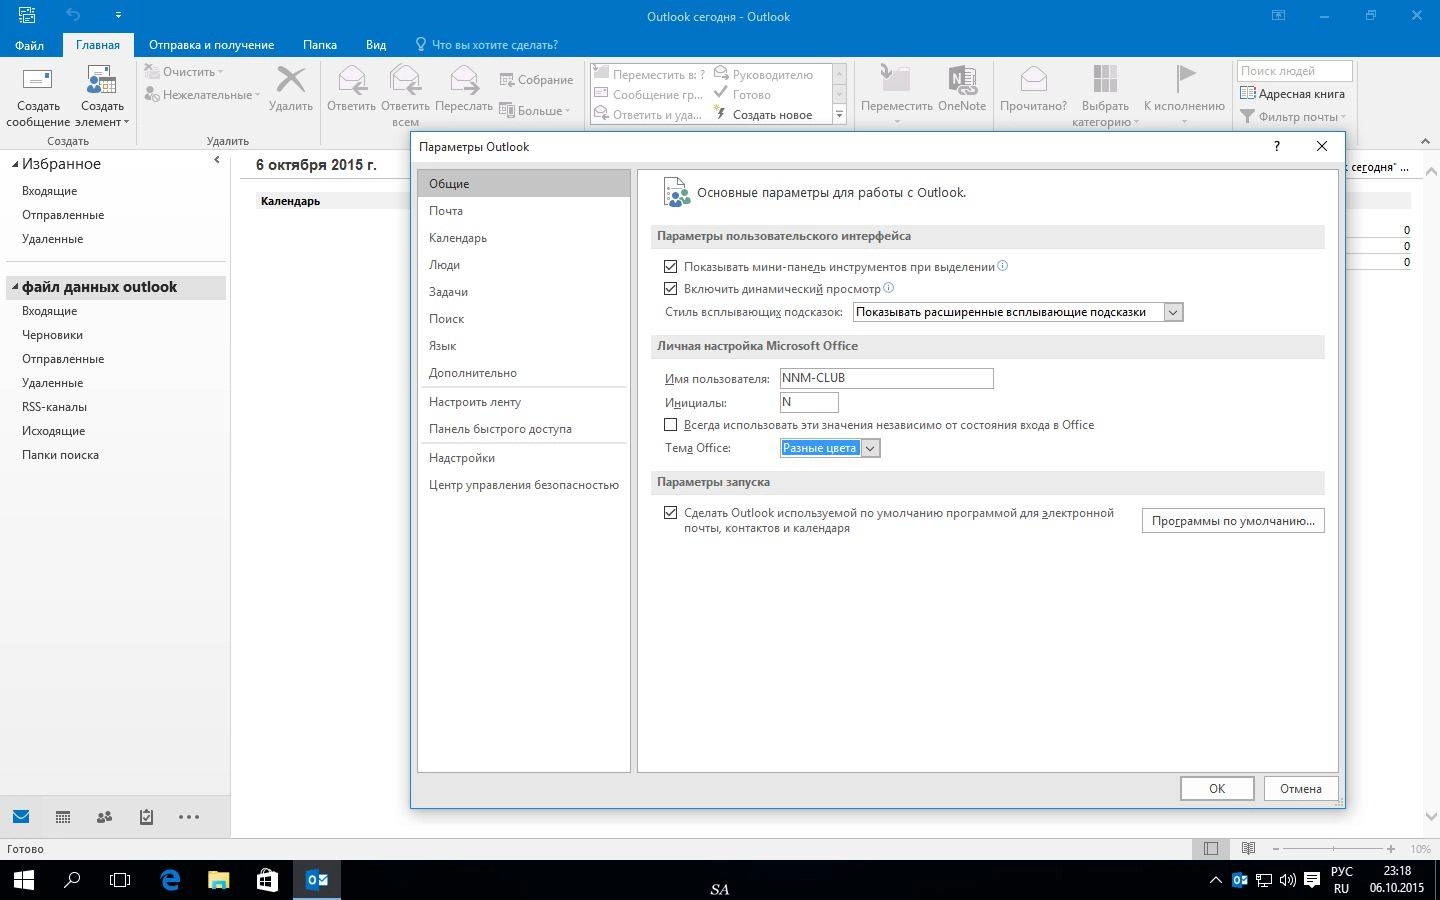
Task: Select Календарь category in options dialog
Action: click(x=523, y=238)
